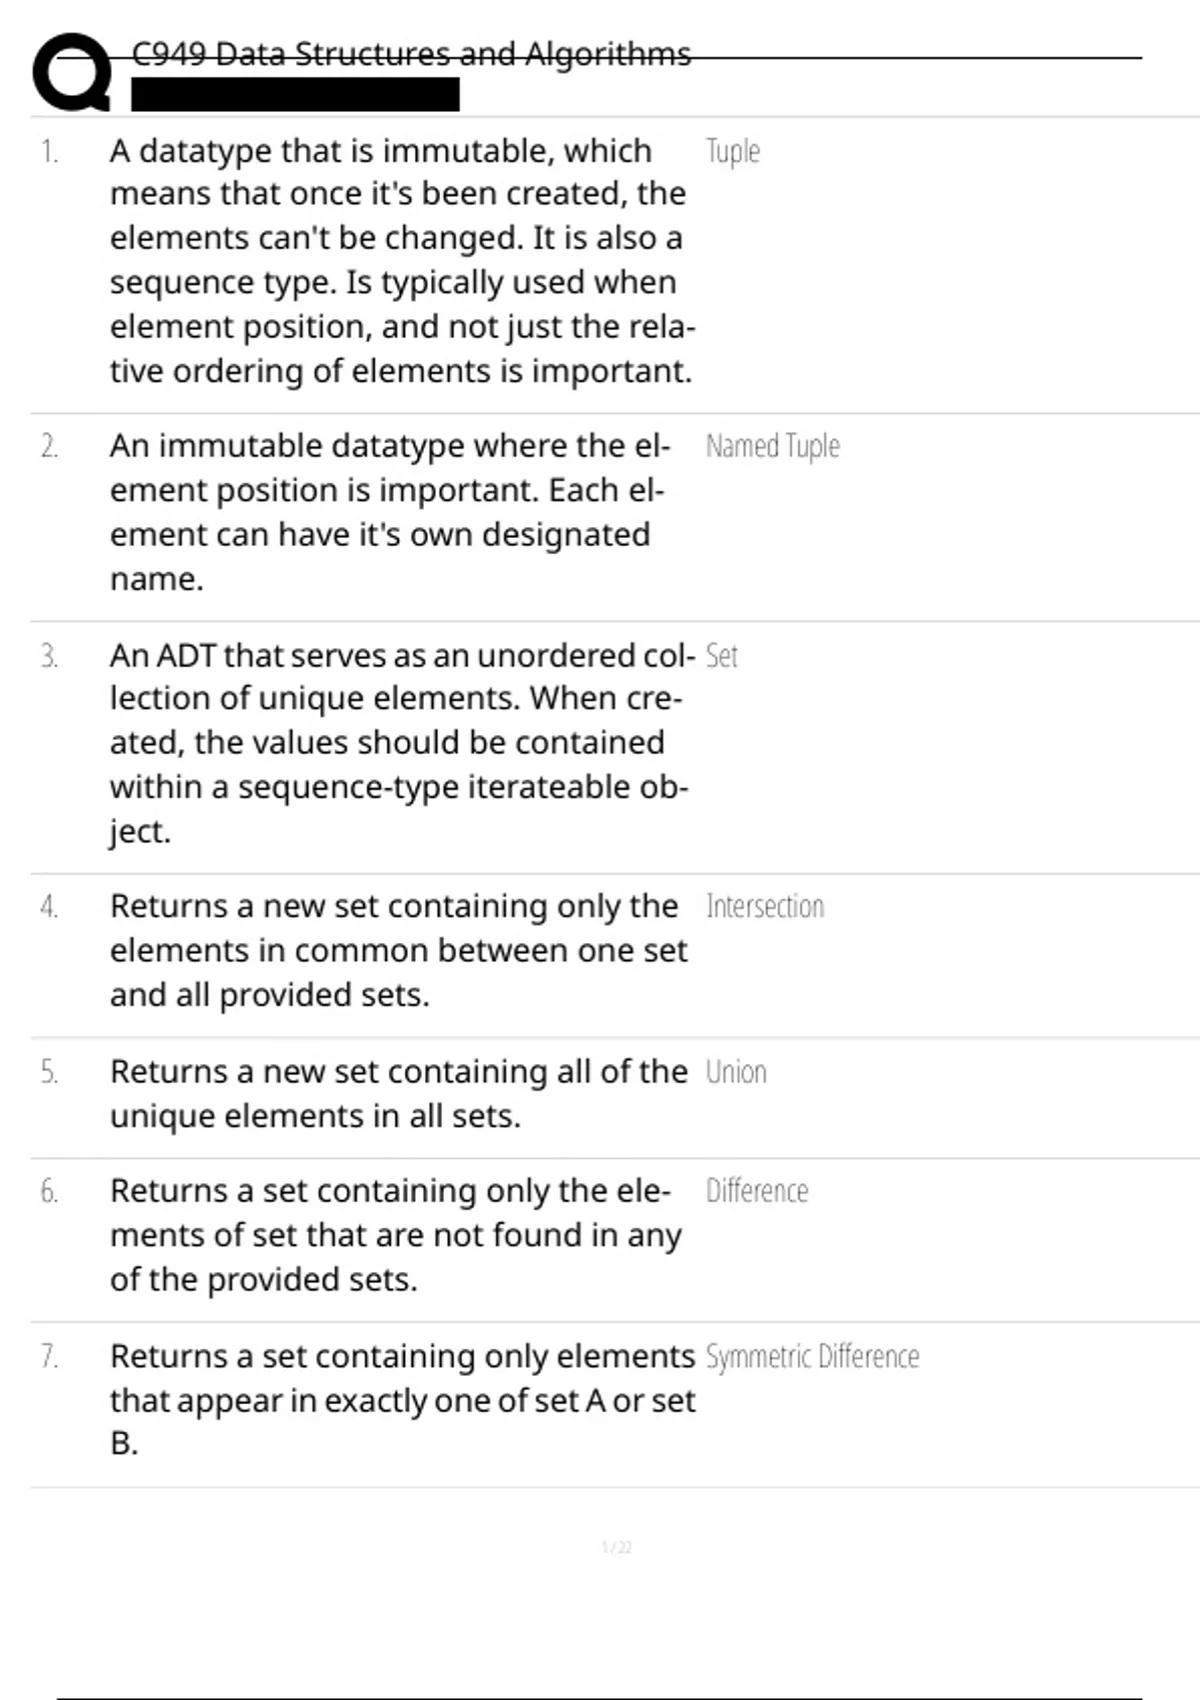The image size is (1200, 1700).
Task: Click the Set answer term
Action: [721, 656]
